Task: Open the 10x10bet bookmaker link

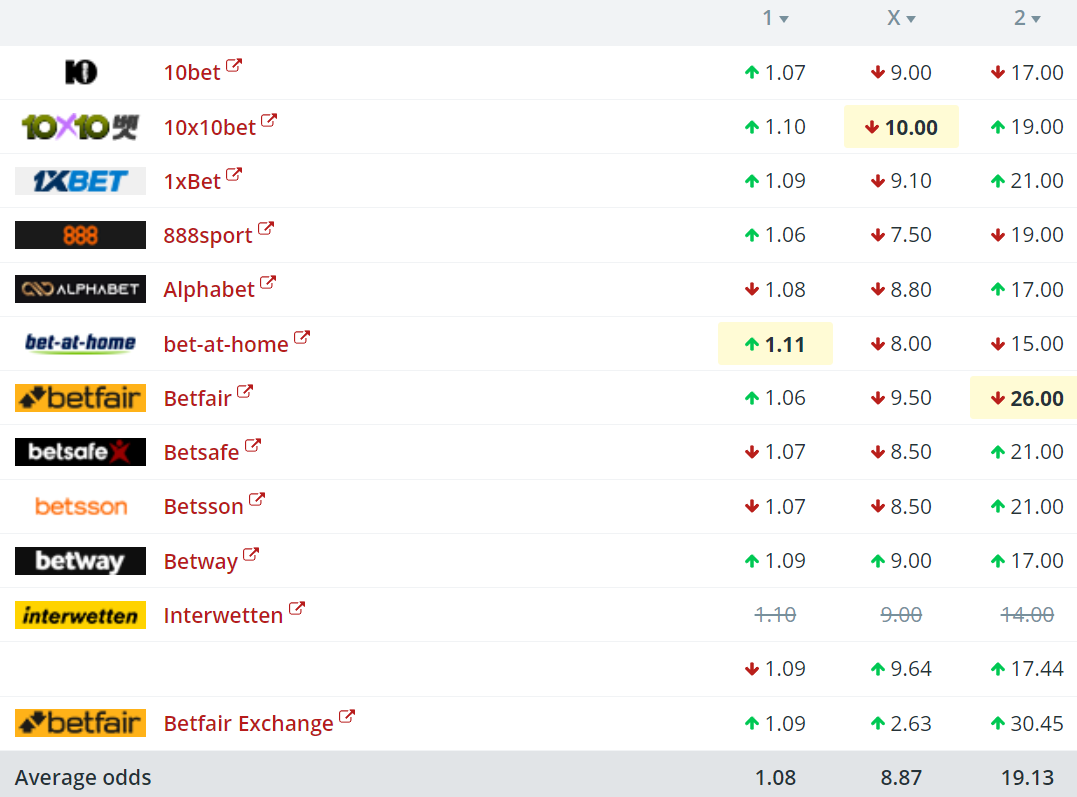Action: coord(209,127)
